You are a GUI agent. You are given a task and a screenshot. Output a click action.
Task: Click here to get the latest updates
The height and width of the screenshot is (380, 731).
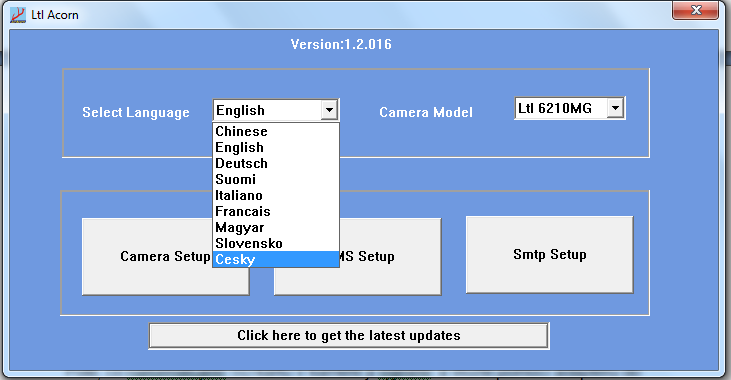349,336
